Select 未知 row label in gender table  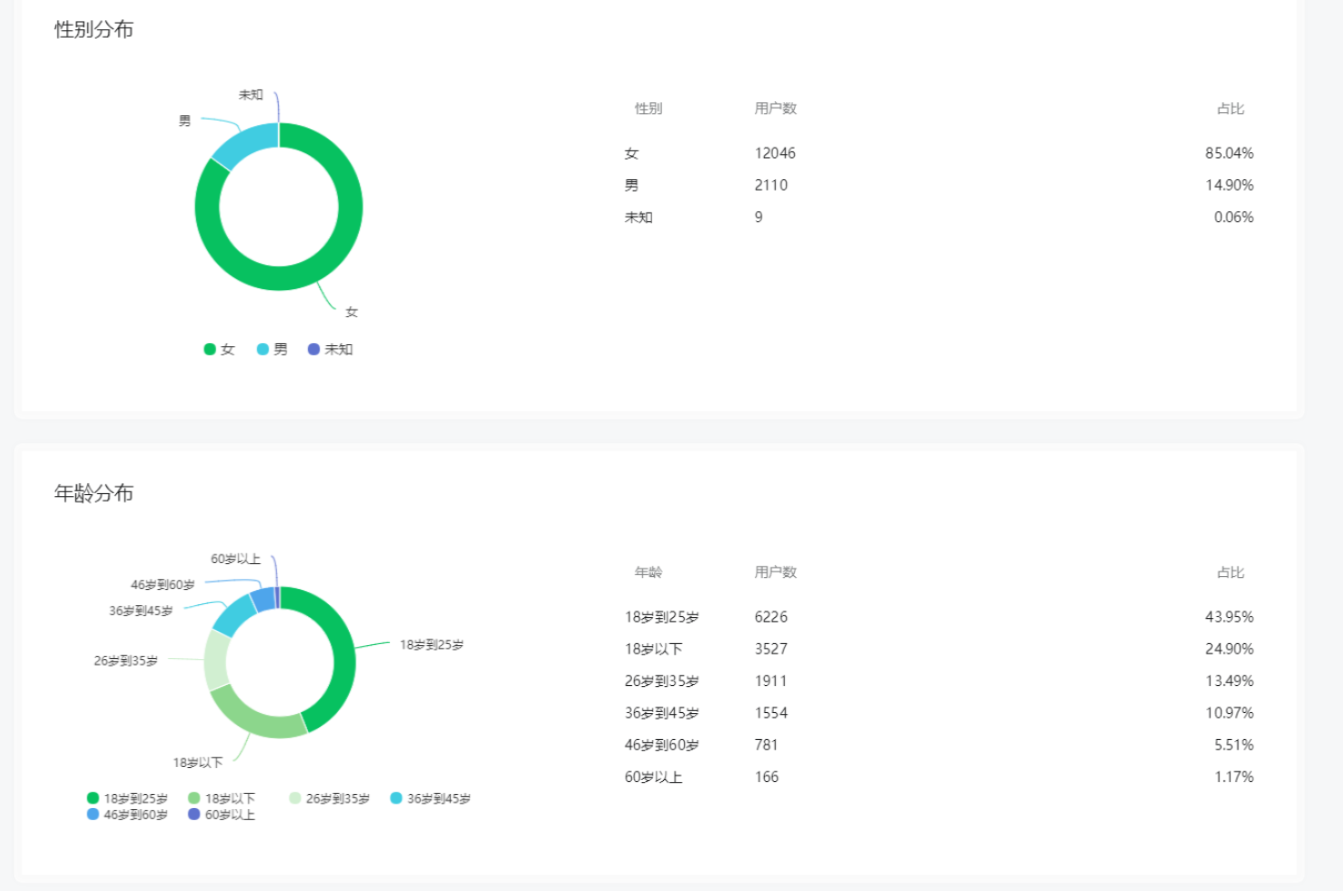[638, 217]
